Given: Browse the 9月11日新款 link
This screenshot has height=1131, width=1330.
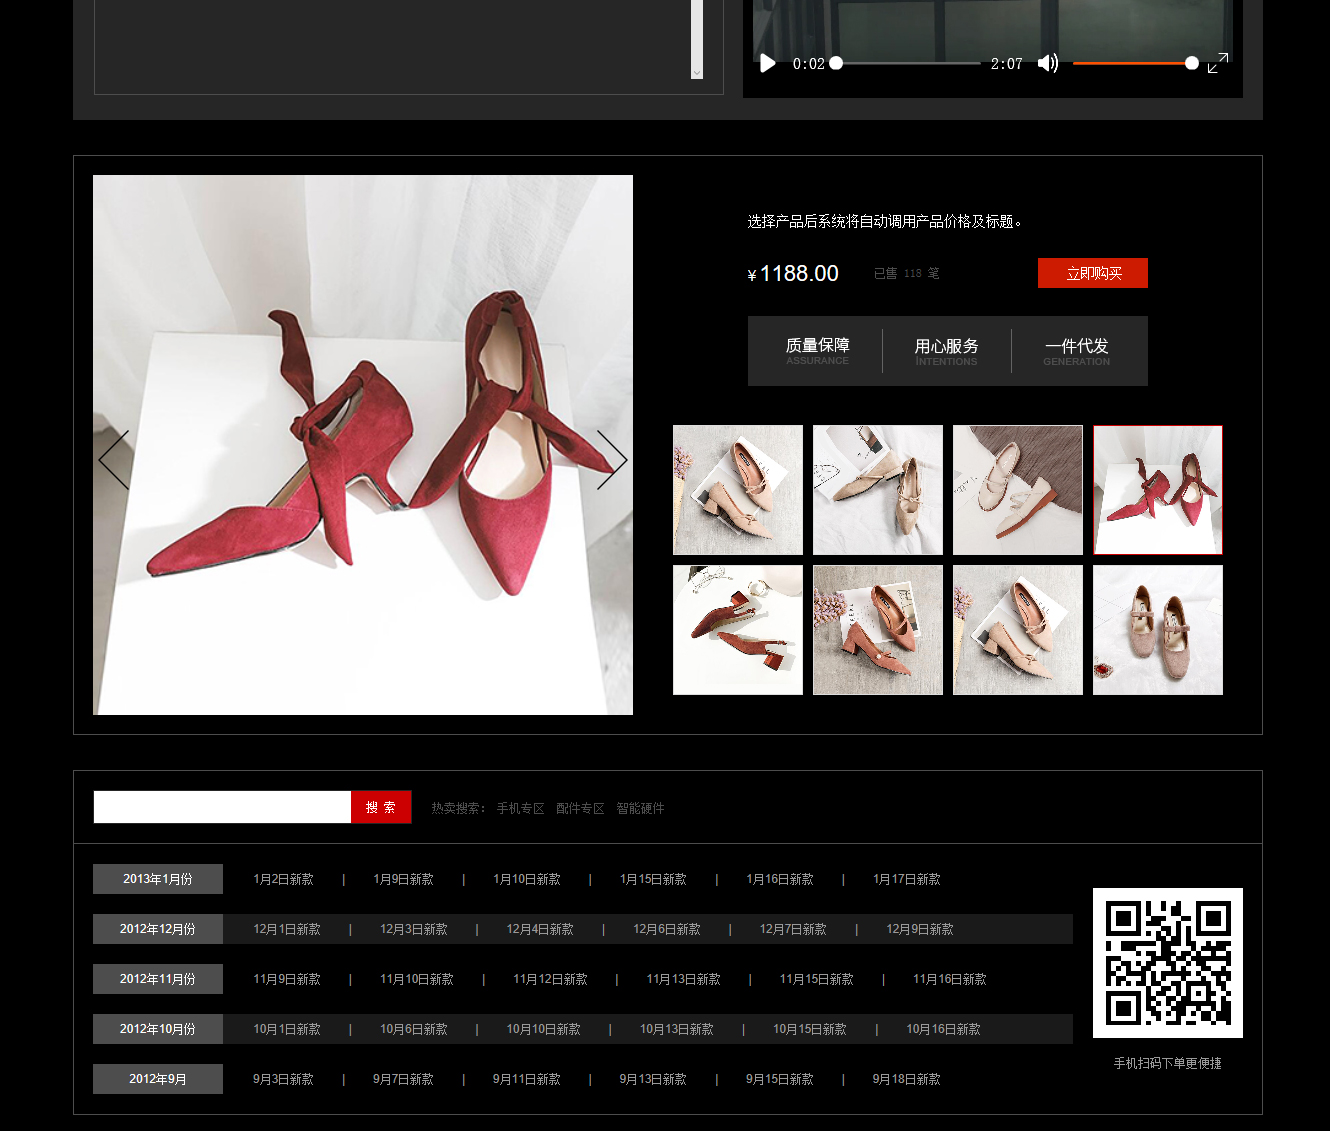Looking at the screenshot, I should [x=527, y=1079].
